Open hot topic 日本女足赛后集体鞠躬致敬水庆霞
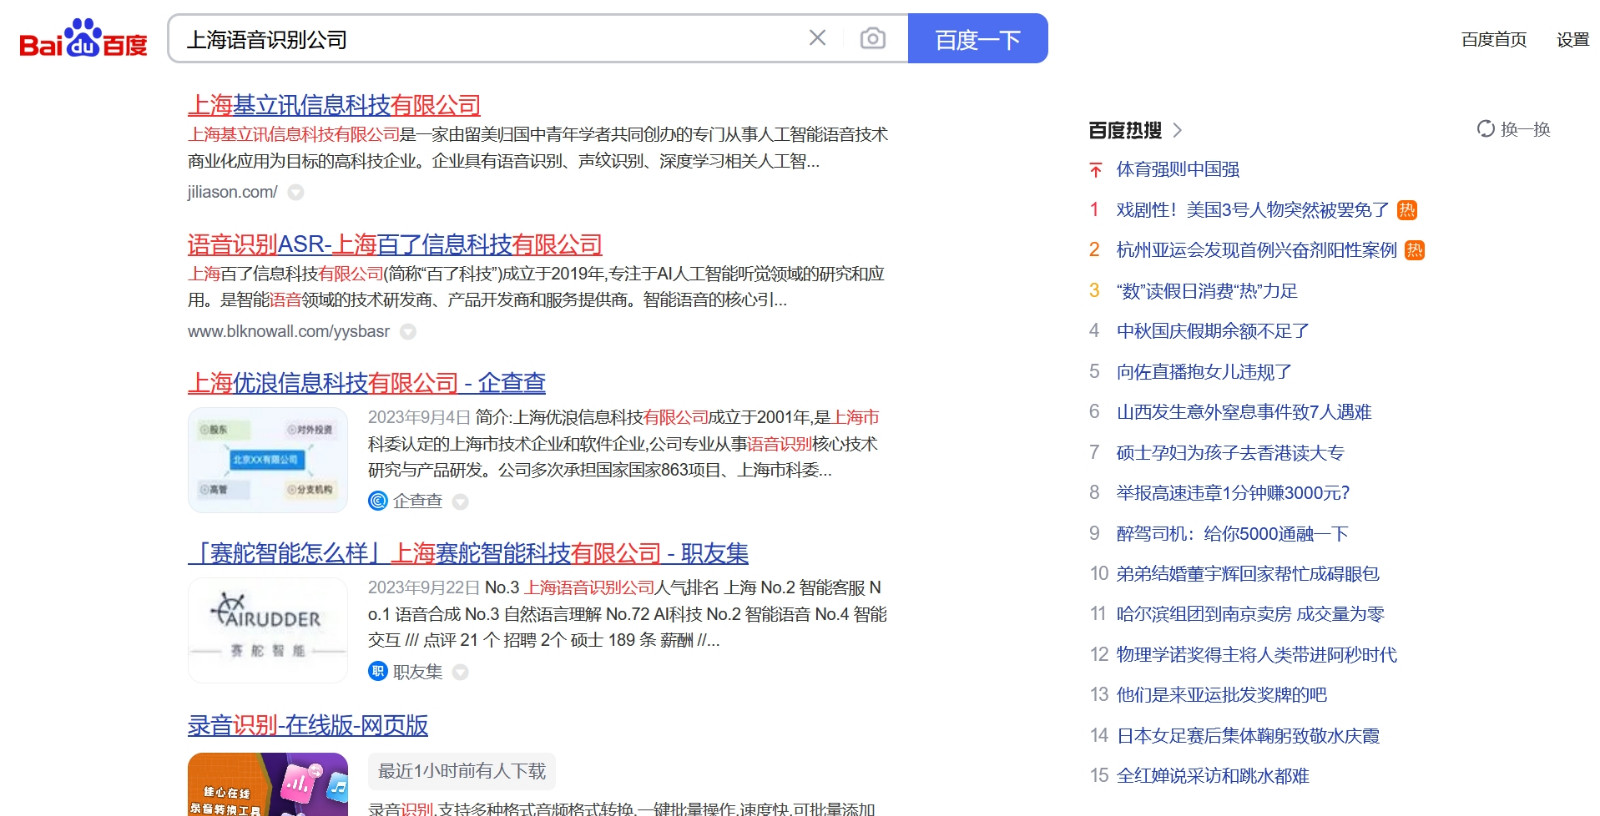 1248,736
